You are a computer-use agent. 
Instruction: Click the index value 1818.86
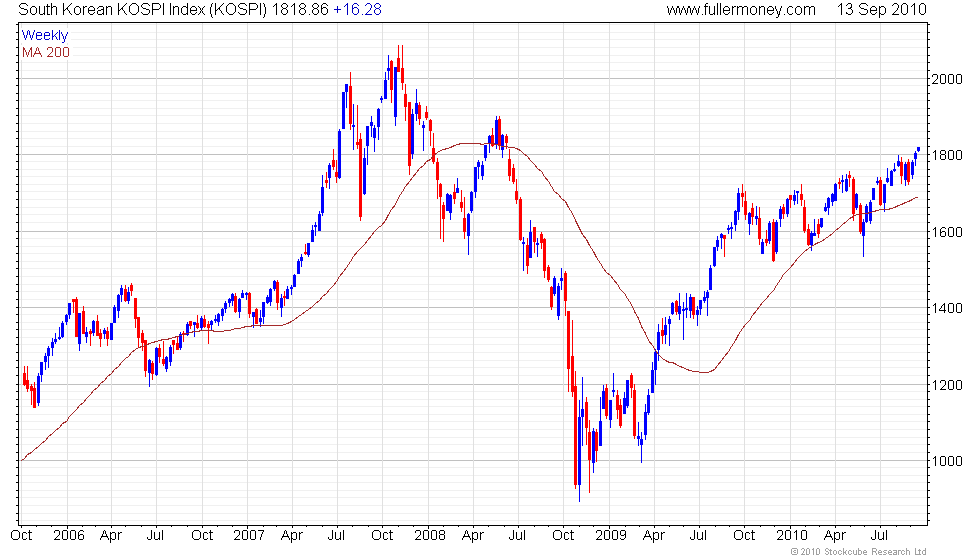point(300,9)
